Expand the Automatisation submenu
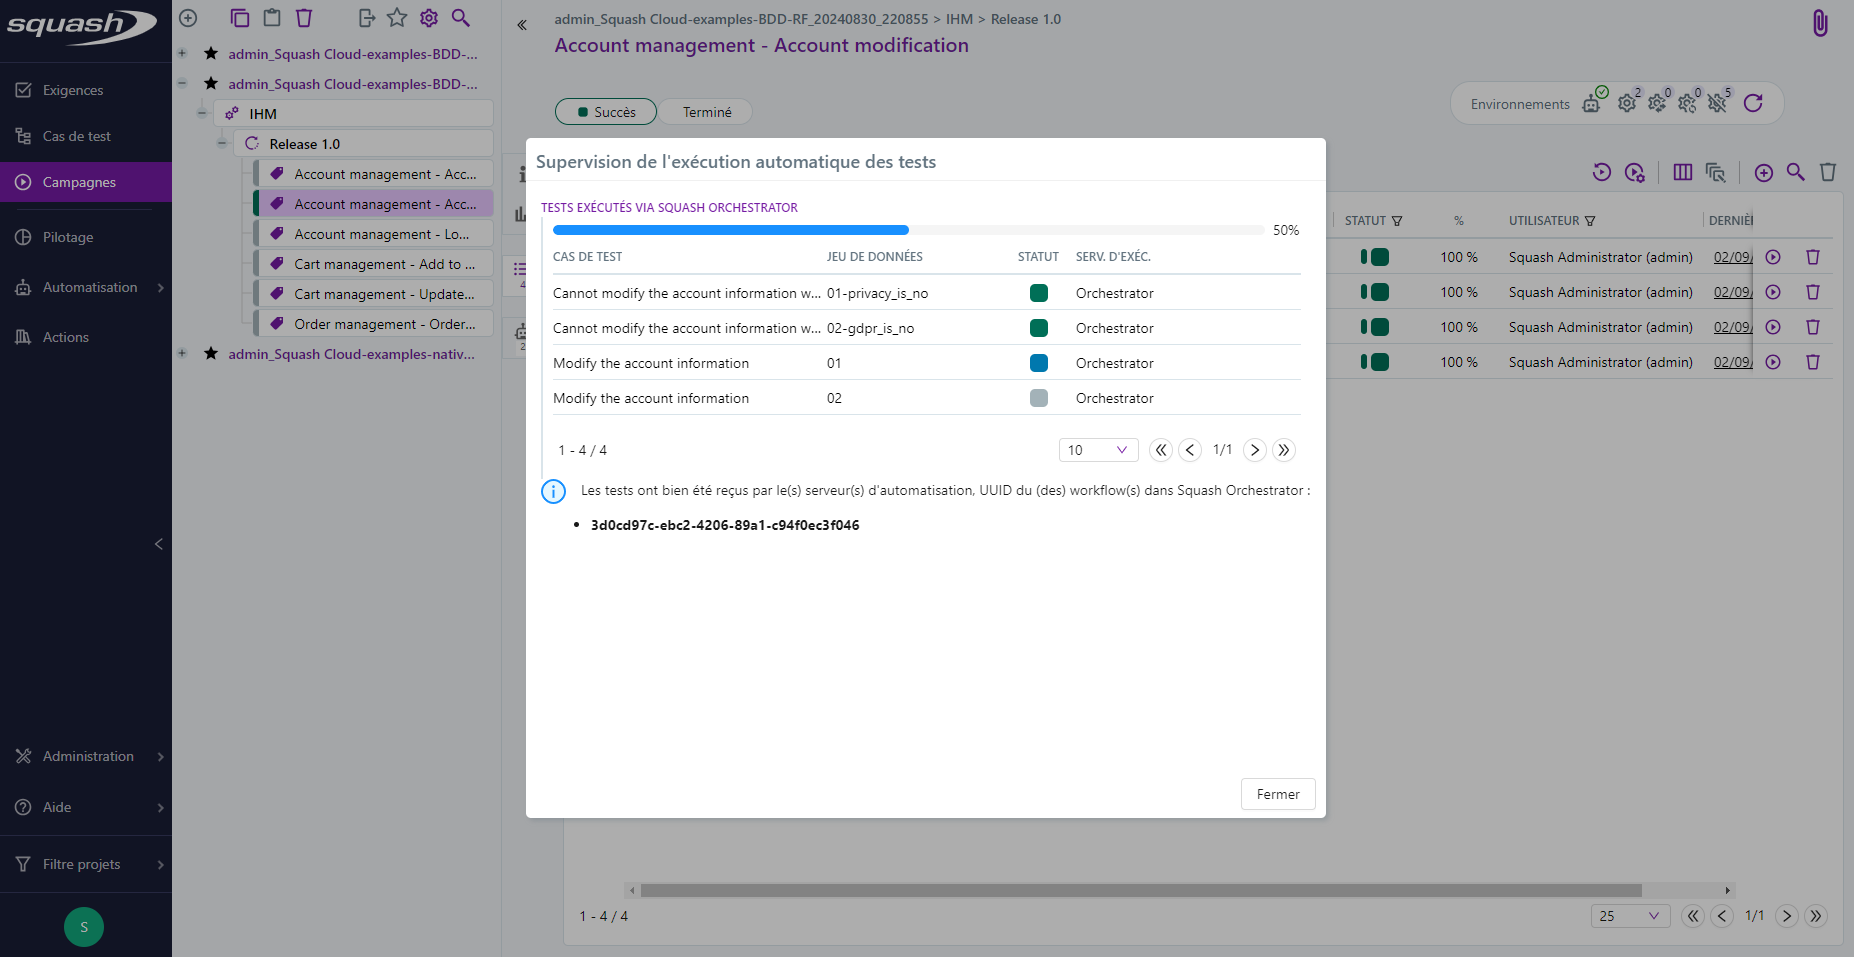Screen dimensions: 1854x957 [x=160, y=288]
